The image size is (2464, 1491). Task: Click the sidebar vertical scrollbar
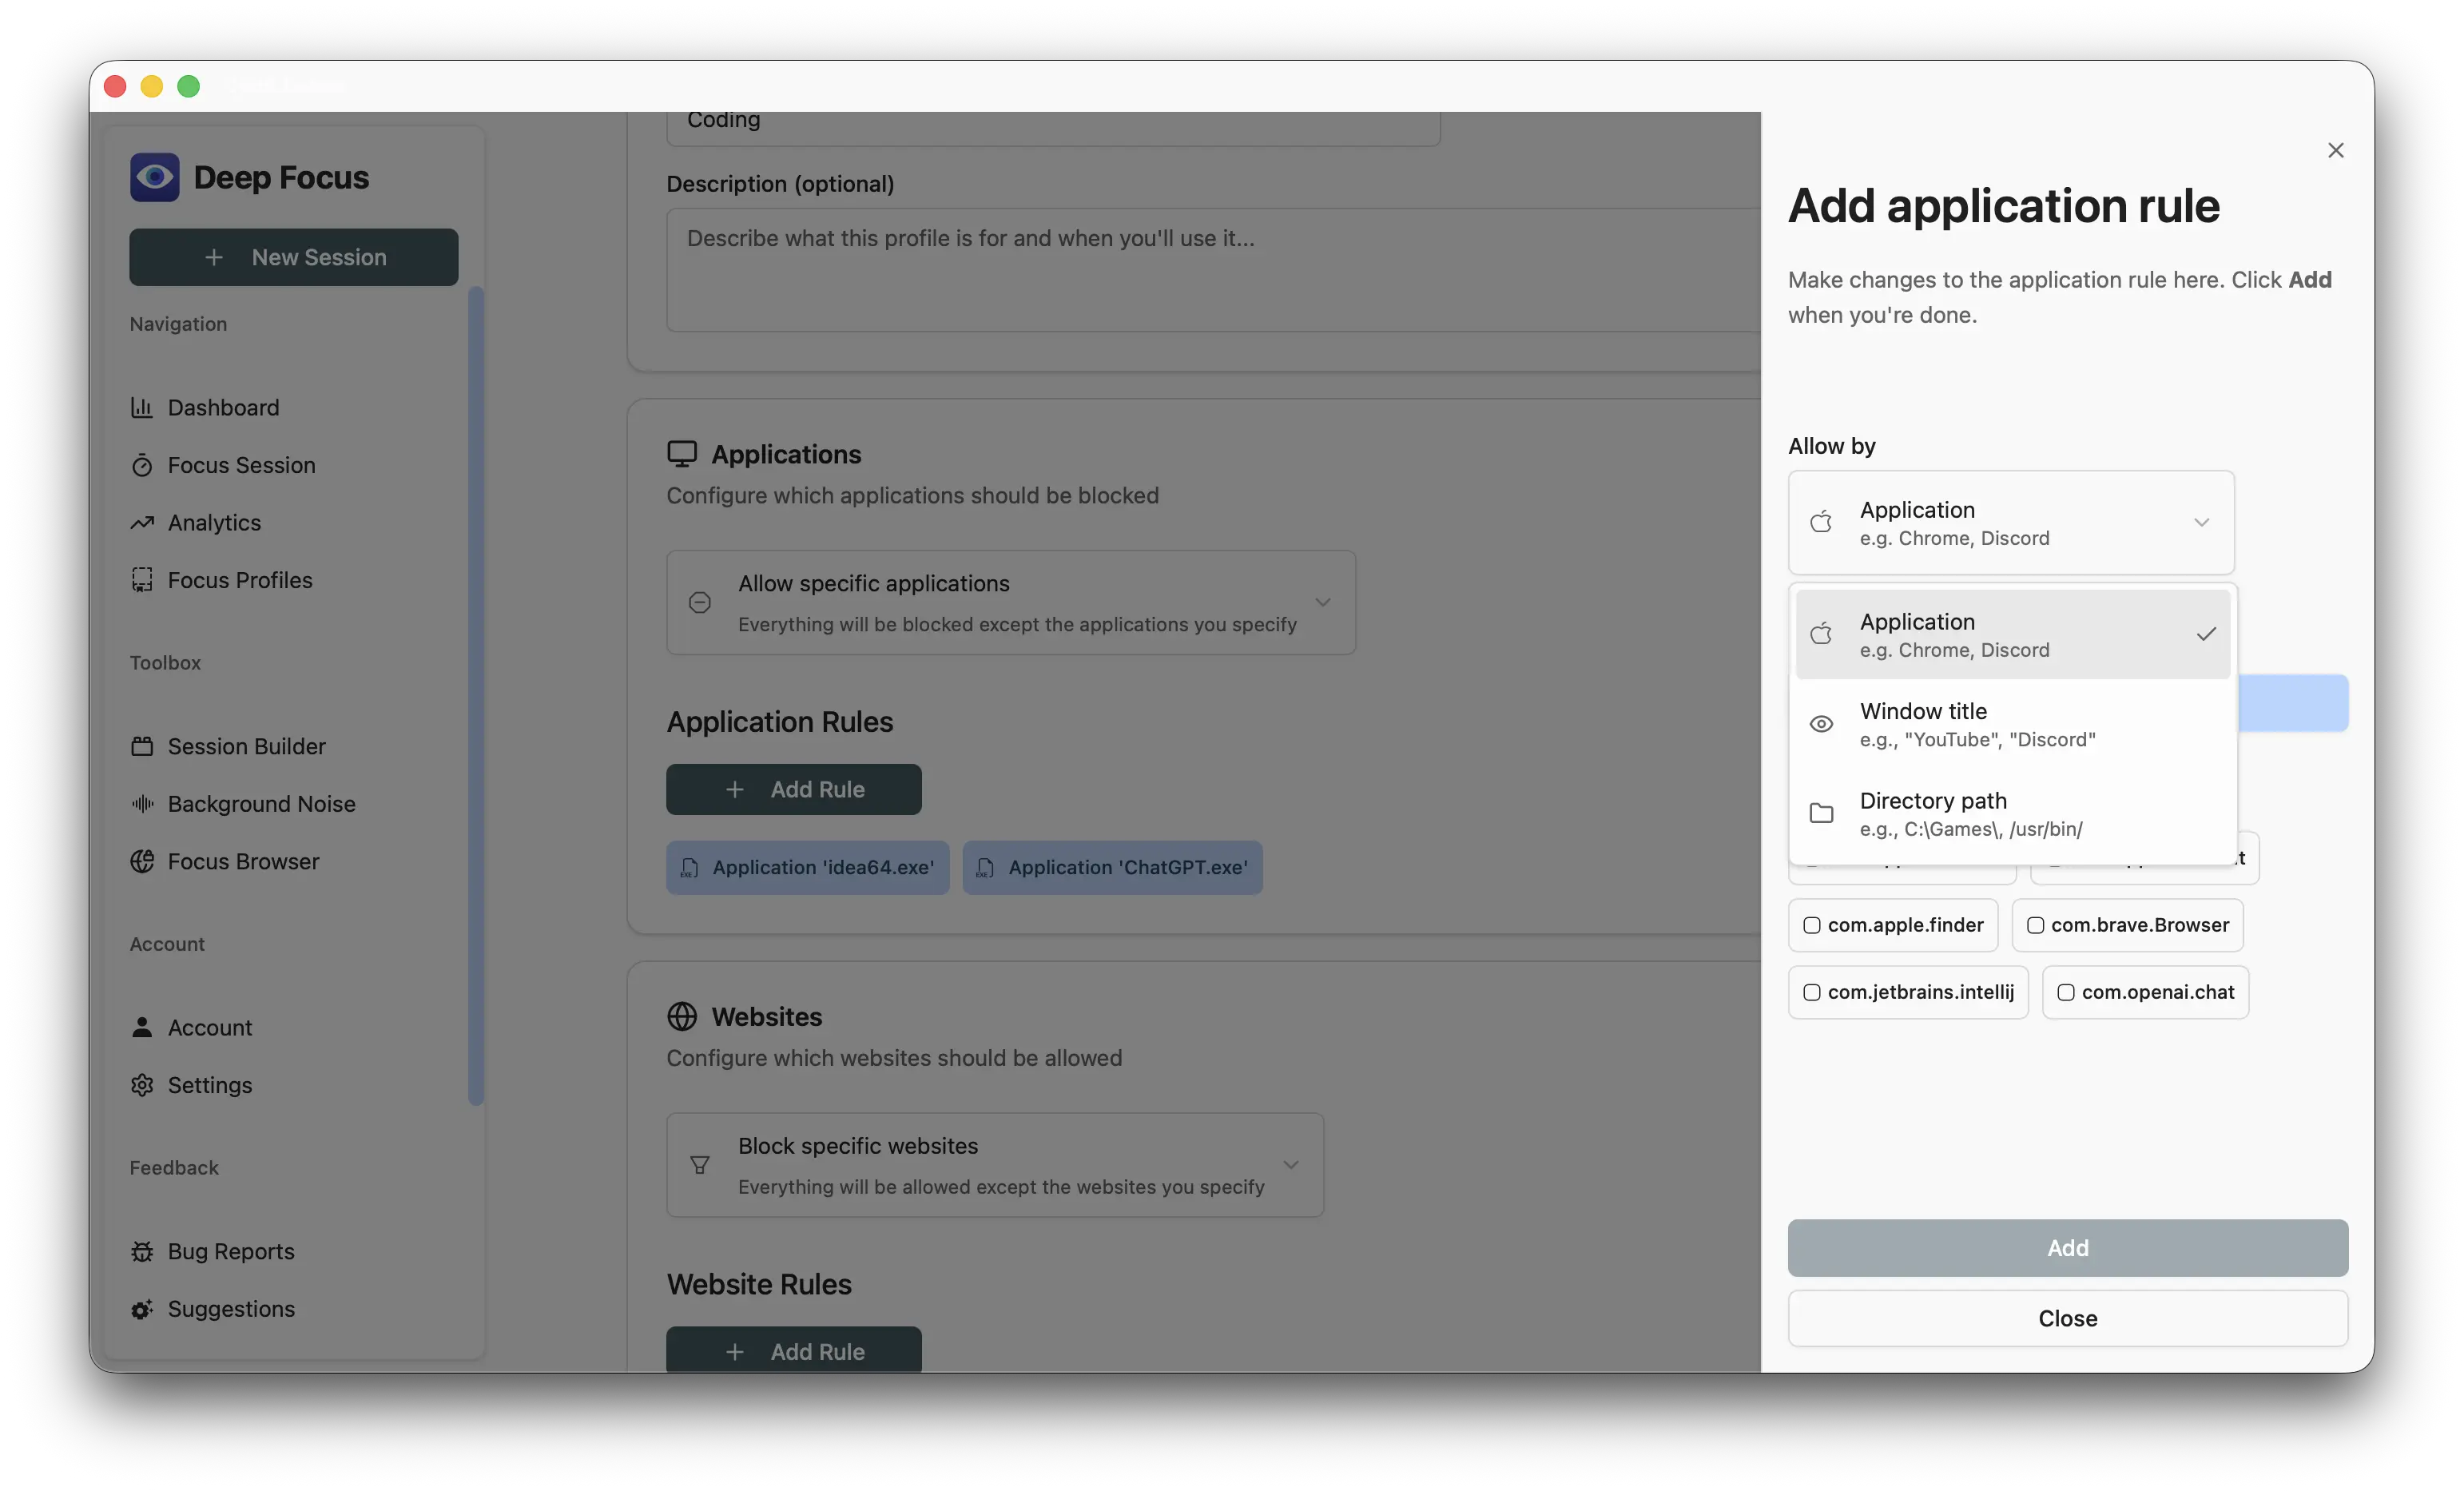[x=476, y=696]
